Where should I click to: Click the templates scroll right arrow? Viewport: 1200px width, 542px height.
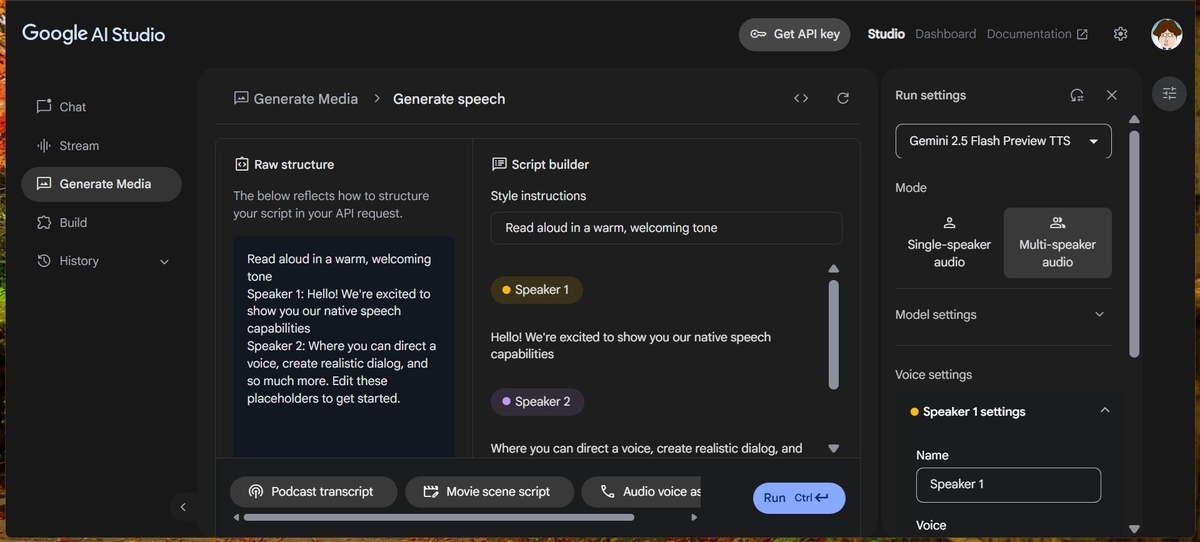(695, 518)
